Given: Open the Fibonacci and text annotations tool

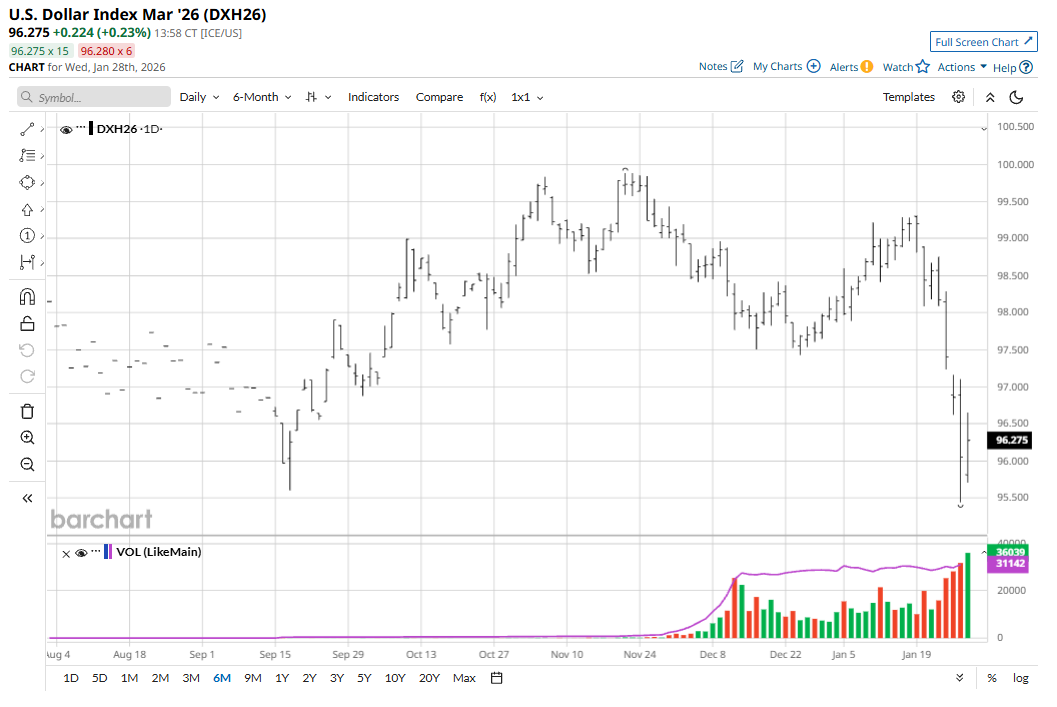Looking at the screenshot, I should [27, 156].
